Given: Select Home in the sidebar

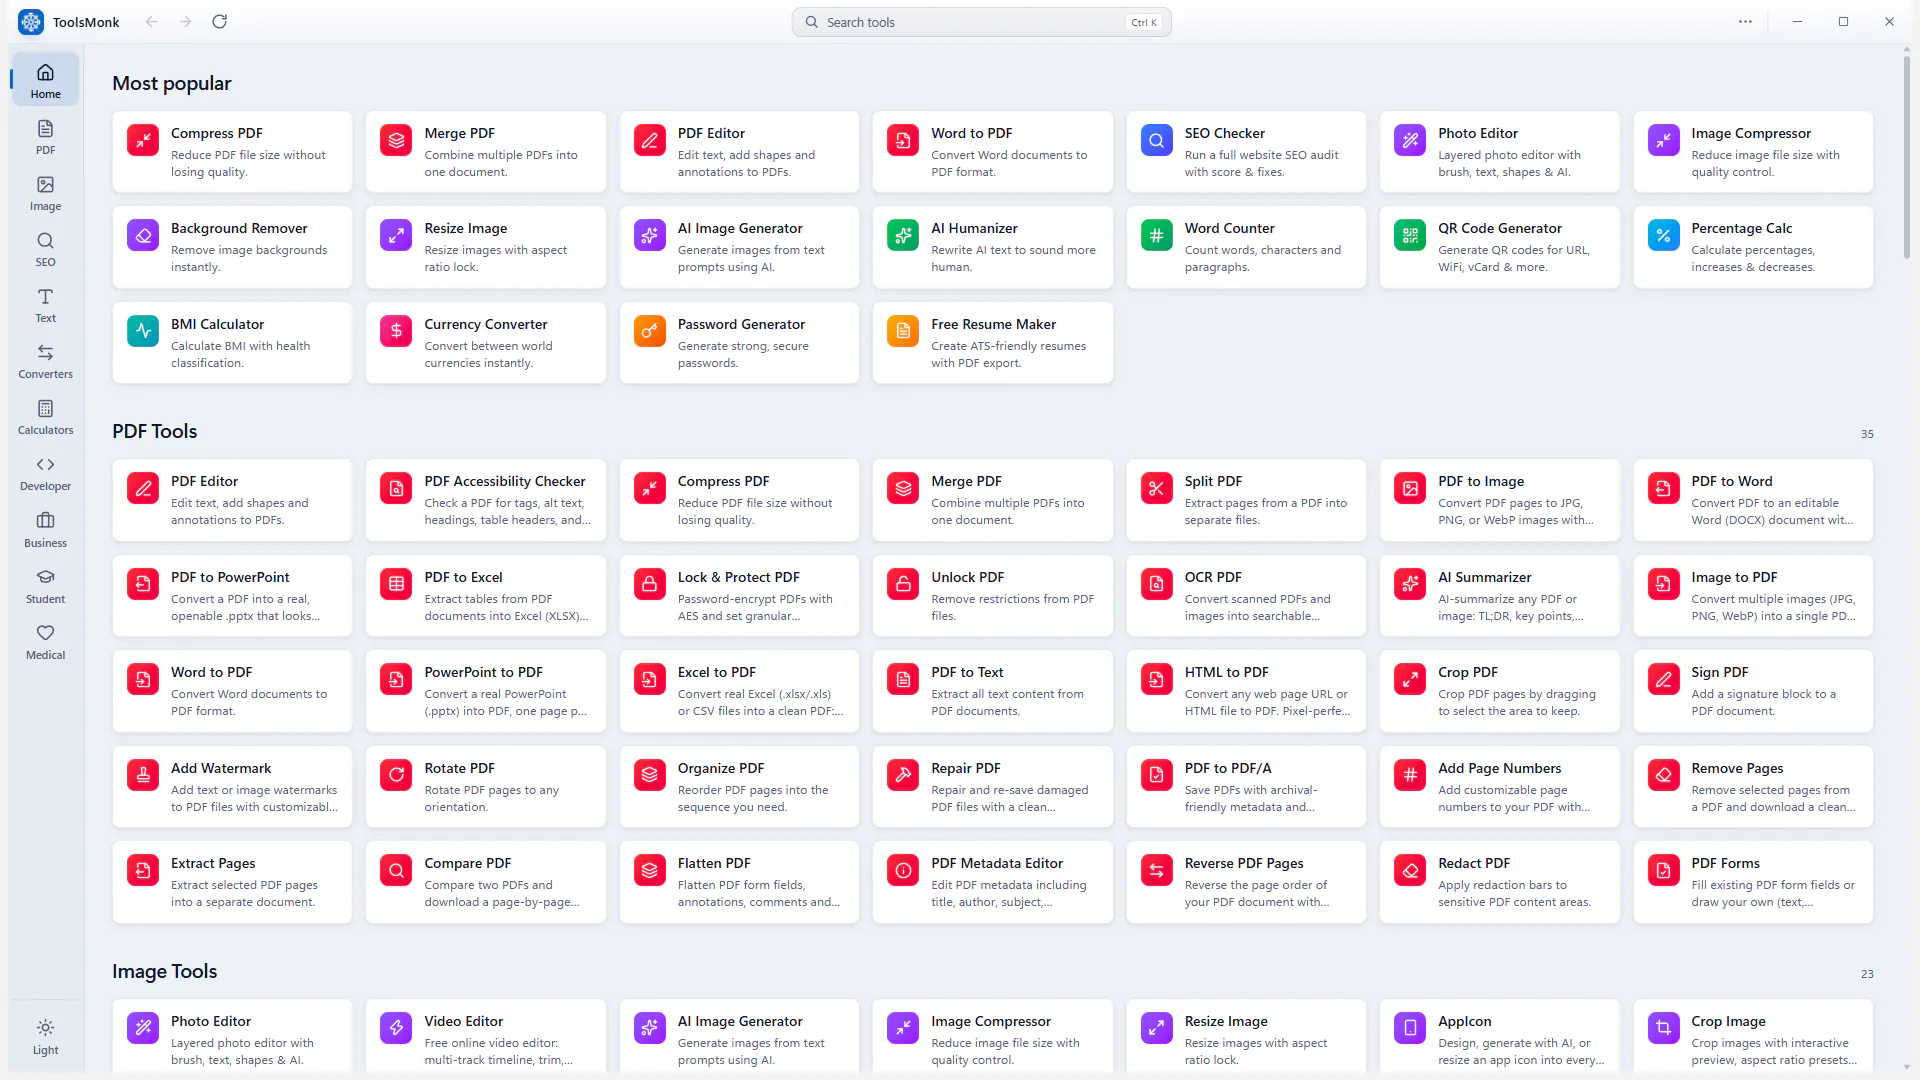Looking at the screenshot, I should (x=45, y=81).
